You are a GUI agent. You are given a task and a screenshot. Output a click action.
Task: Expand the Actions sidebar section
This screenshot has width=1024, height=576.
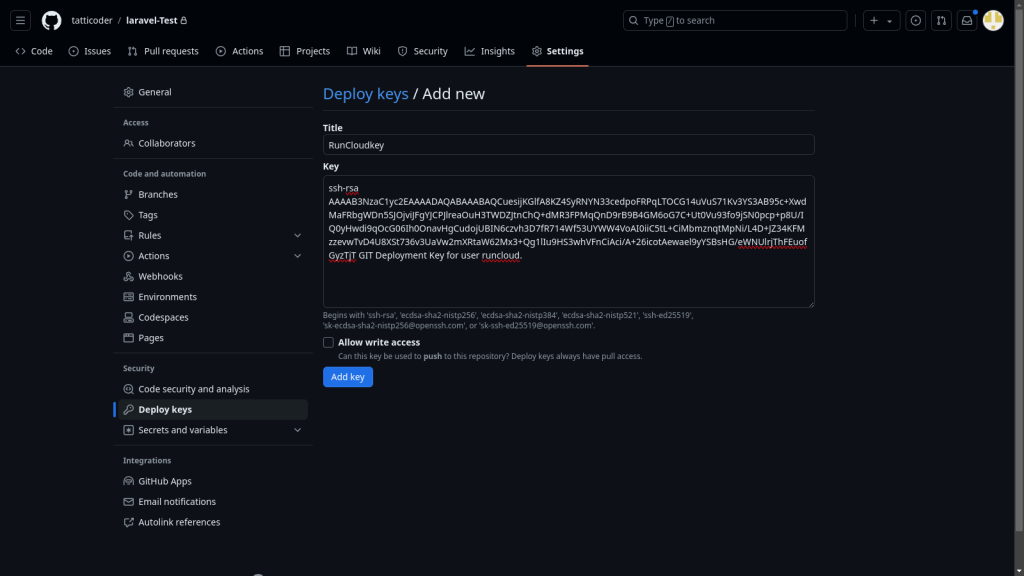tap(297, 256)
